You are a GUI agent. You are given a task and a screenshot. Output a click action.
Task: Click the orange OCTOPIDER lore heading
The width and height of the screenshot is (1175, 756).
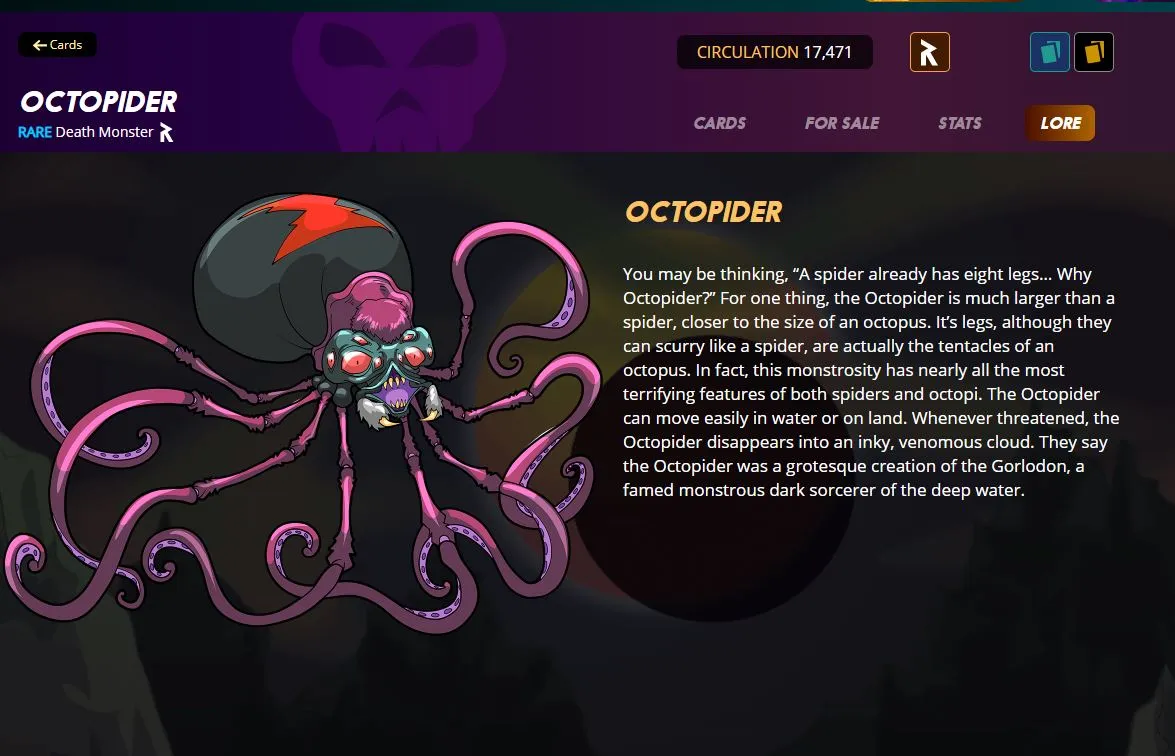coord(703,212)
